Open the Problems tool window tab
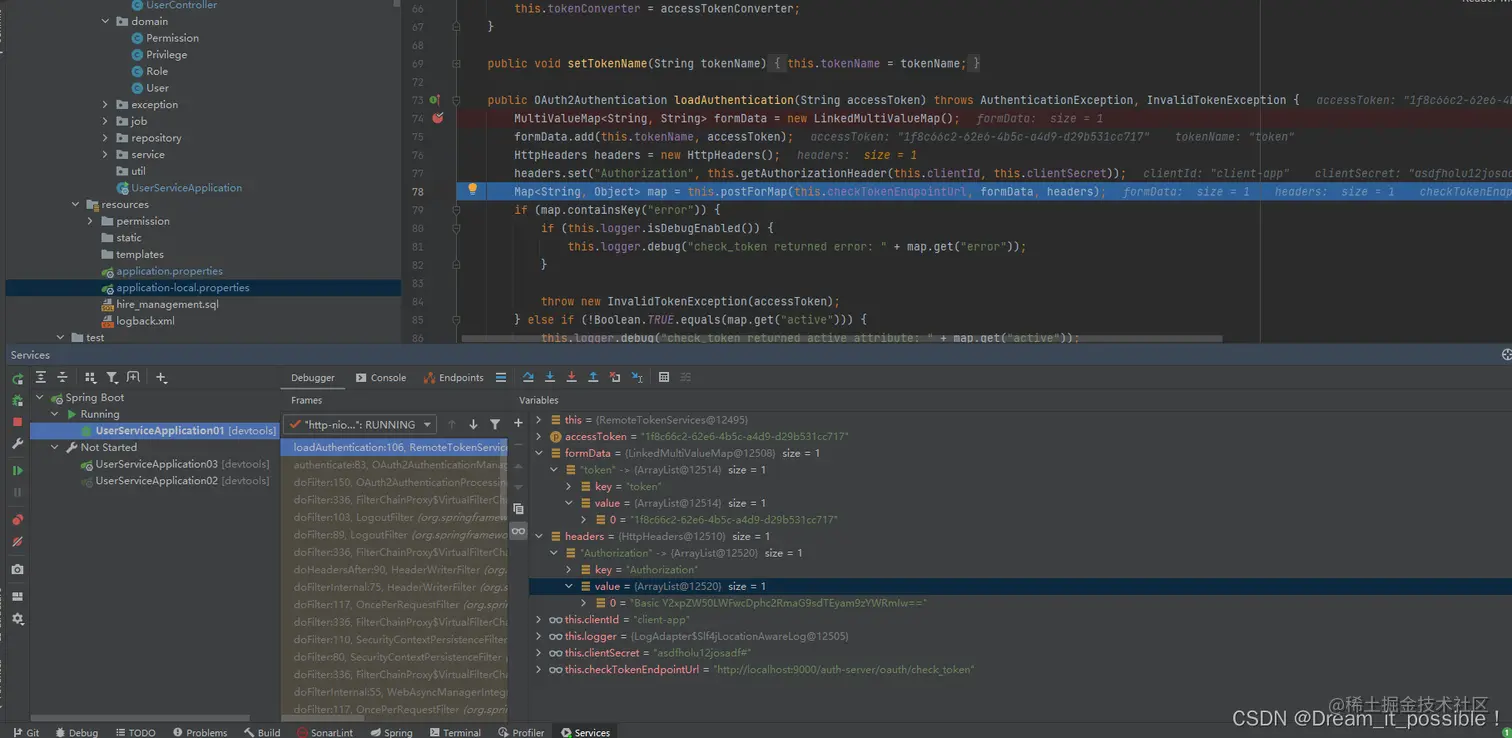1512x738 pixels. [x=200, y=732]
